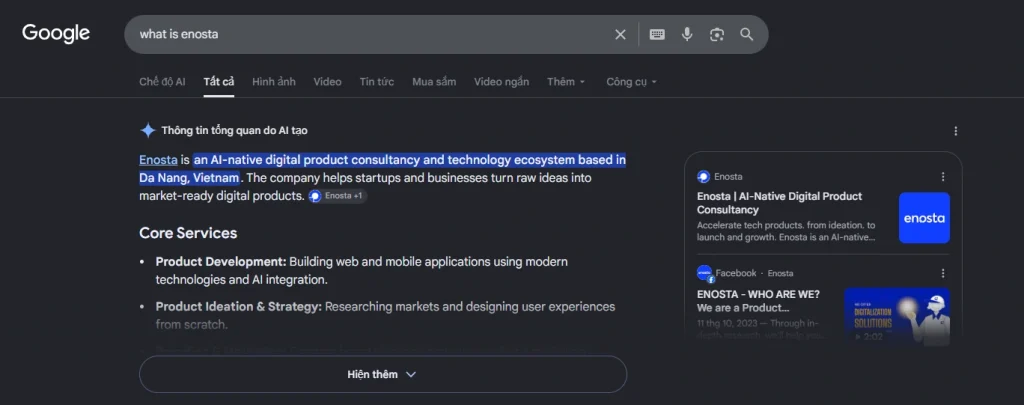The image size is (1024, 405).
Task: Click the 'Product Development:' bullet text
Action: (x=221, y=262)
